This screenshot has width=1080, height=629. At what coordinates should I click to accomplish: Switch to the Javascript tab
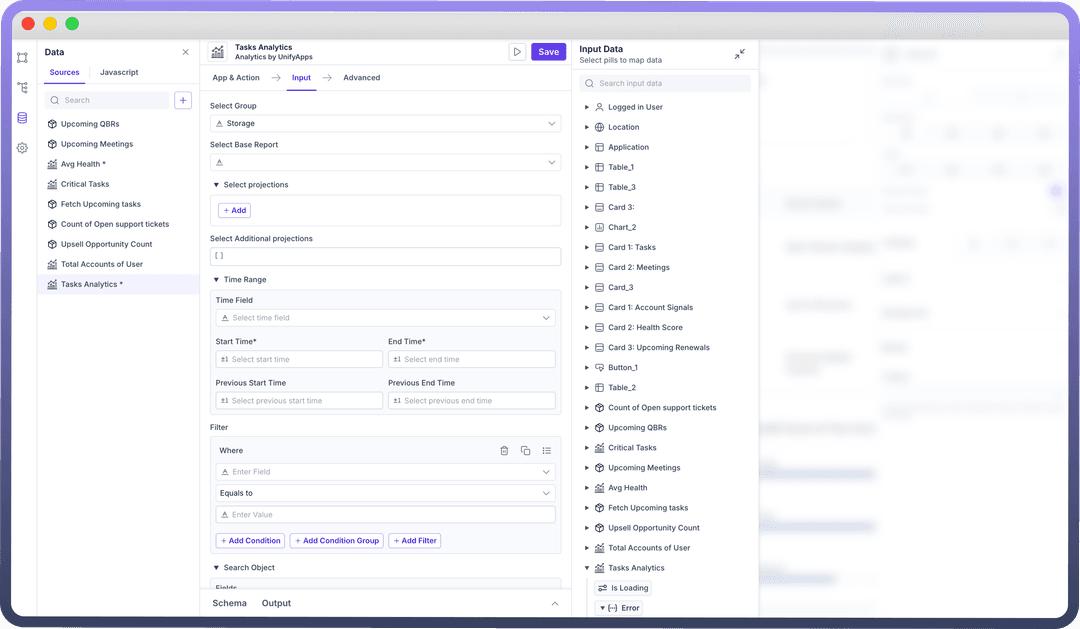pos(119,73)
